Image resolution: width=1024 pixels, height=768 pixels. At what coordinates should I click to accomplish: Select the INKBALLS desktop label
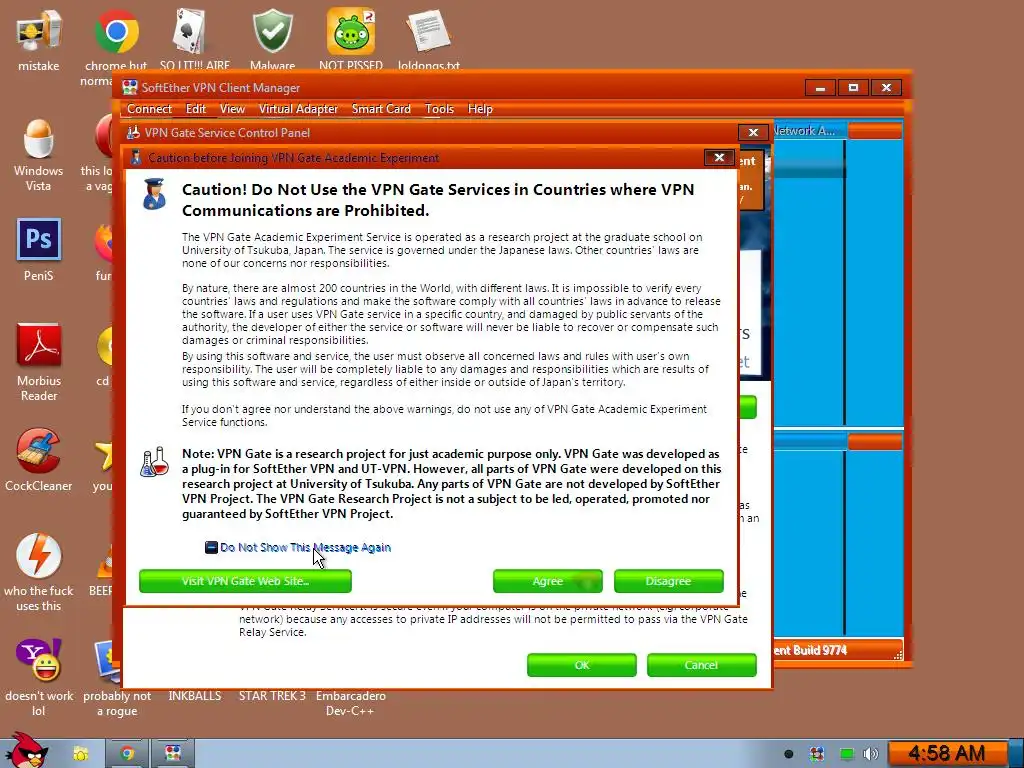tap(195, 696)
